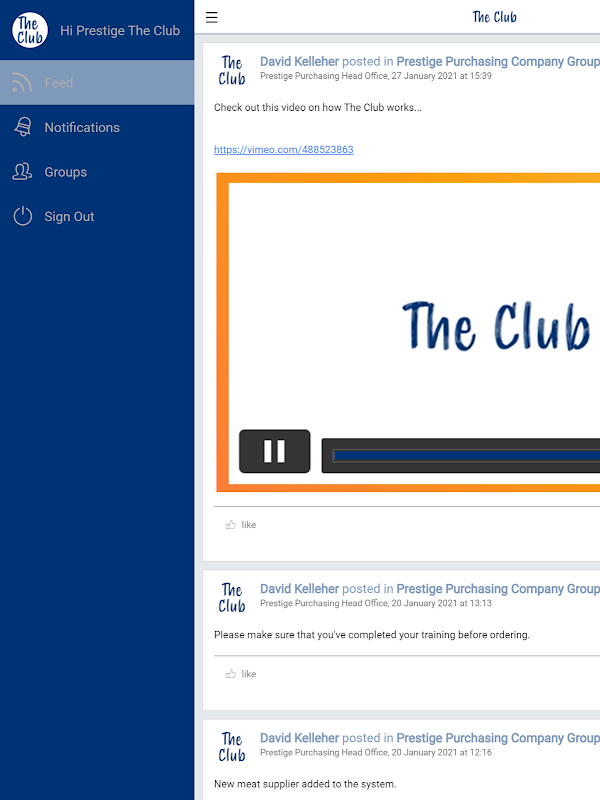
Task: Click the Sign Out power icon
Action: [22, 216]
